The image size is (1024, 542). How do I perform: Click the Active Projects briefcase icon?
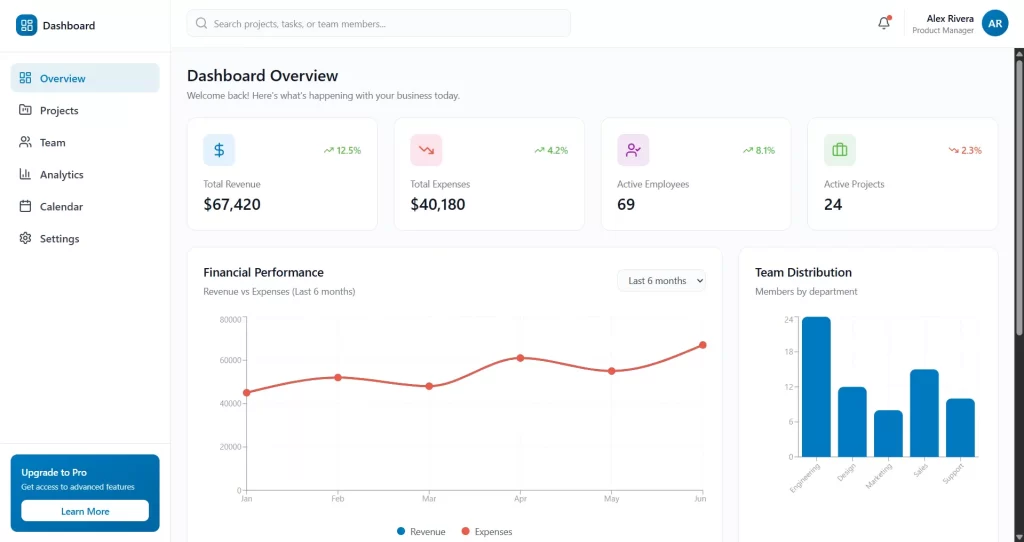[840, 150]
